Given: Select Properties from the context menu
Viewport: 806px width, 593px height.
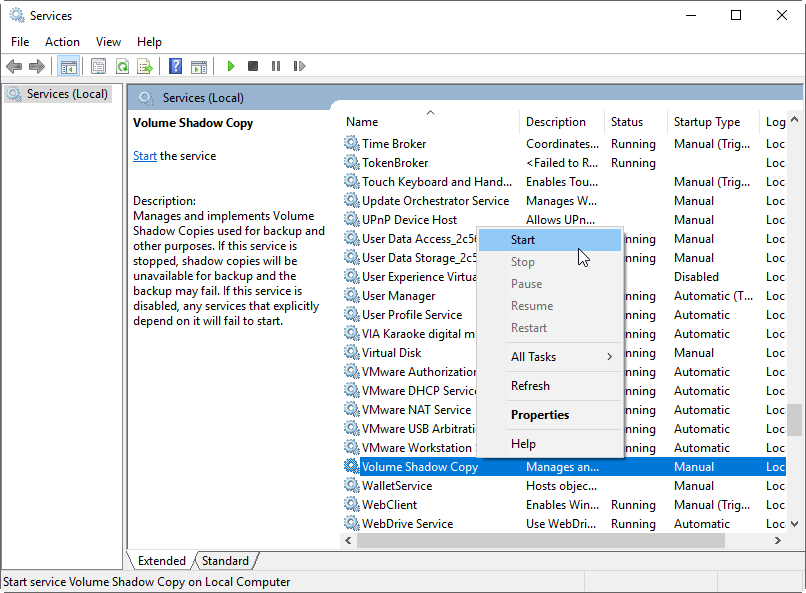Looking at the screenshot, I should (x=540, y=415).
